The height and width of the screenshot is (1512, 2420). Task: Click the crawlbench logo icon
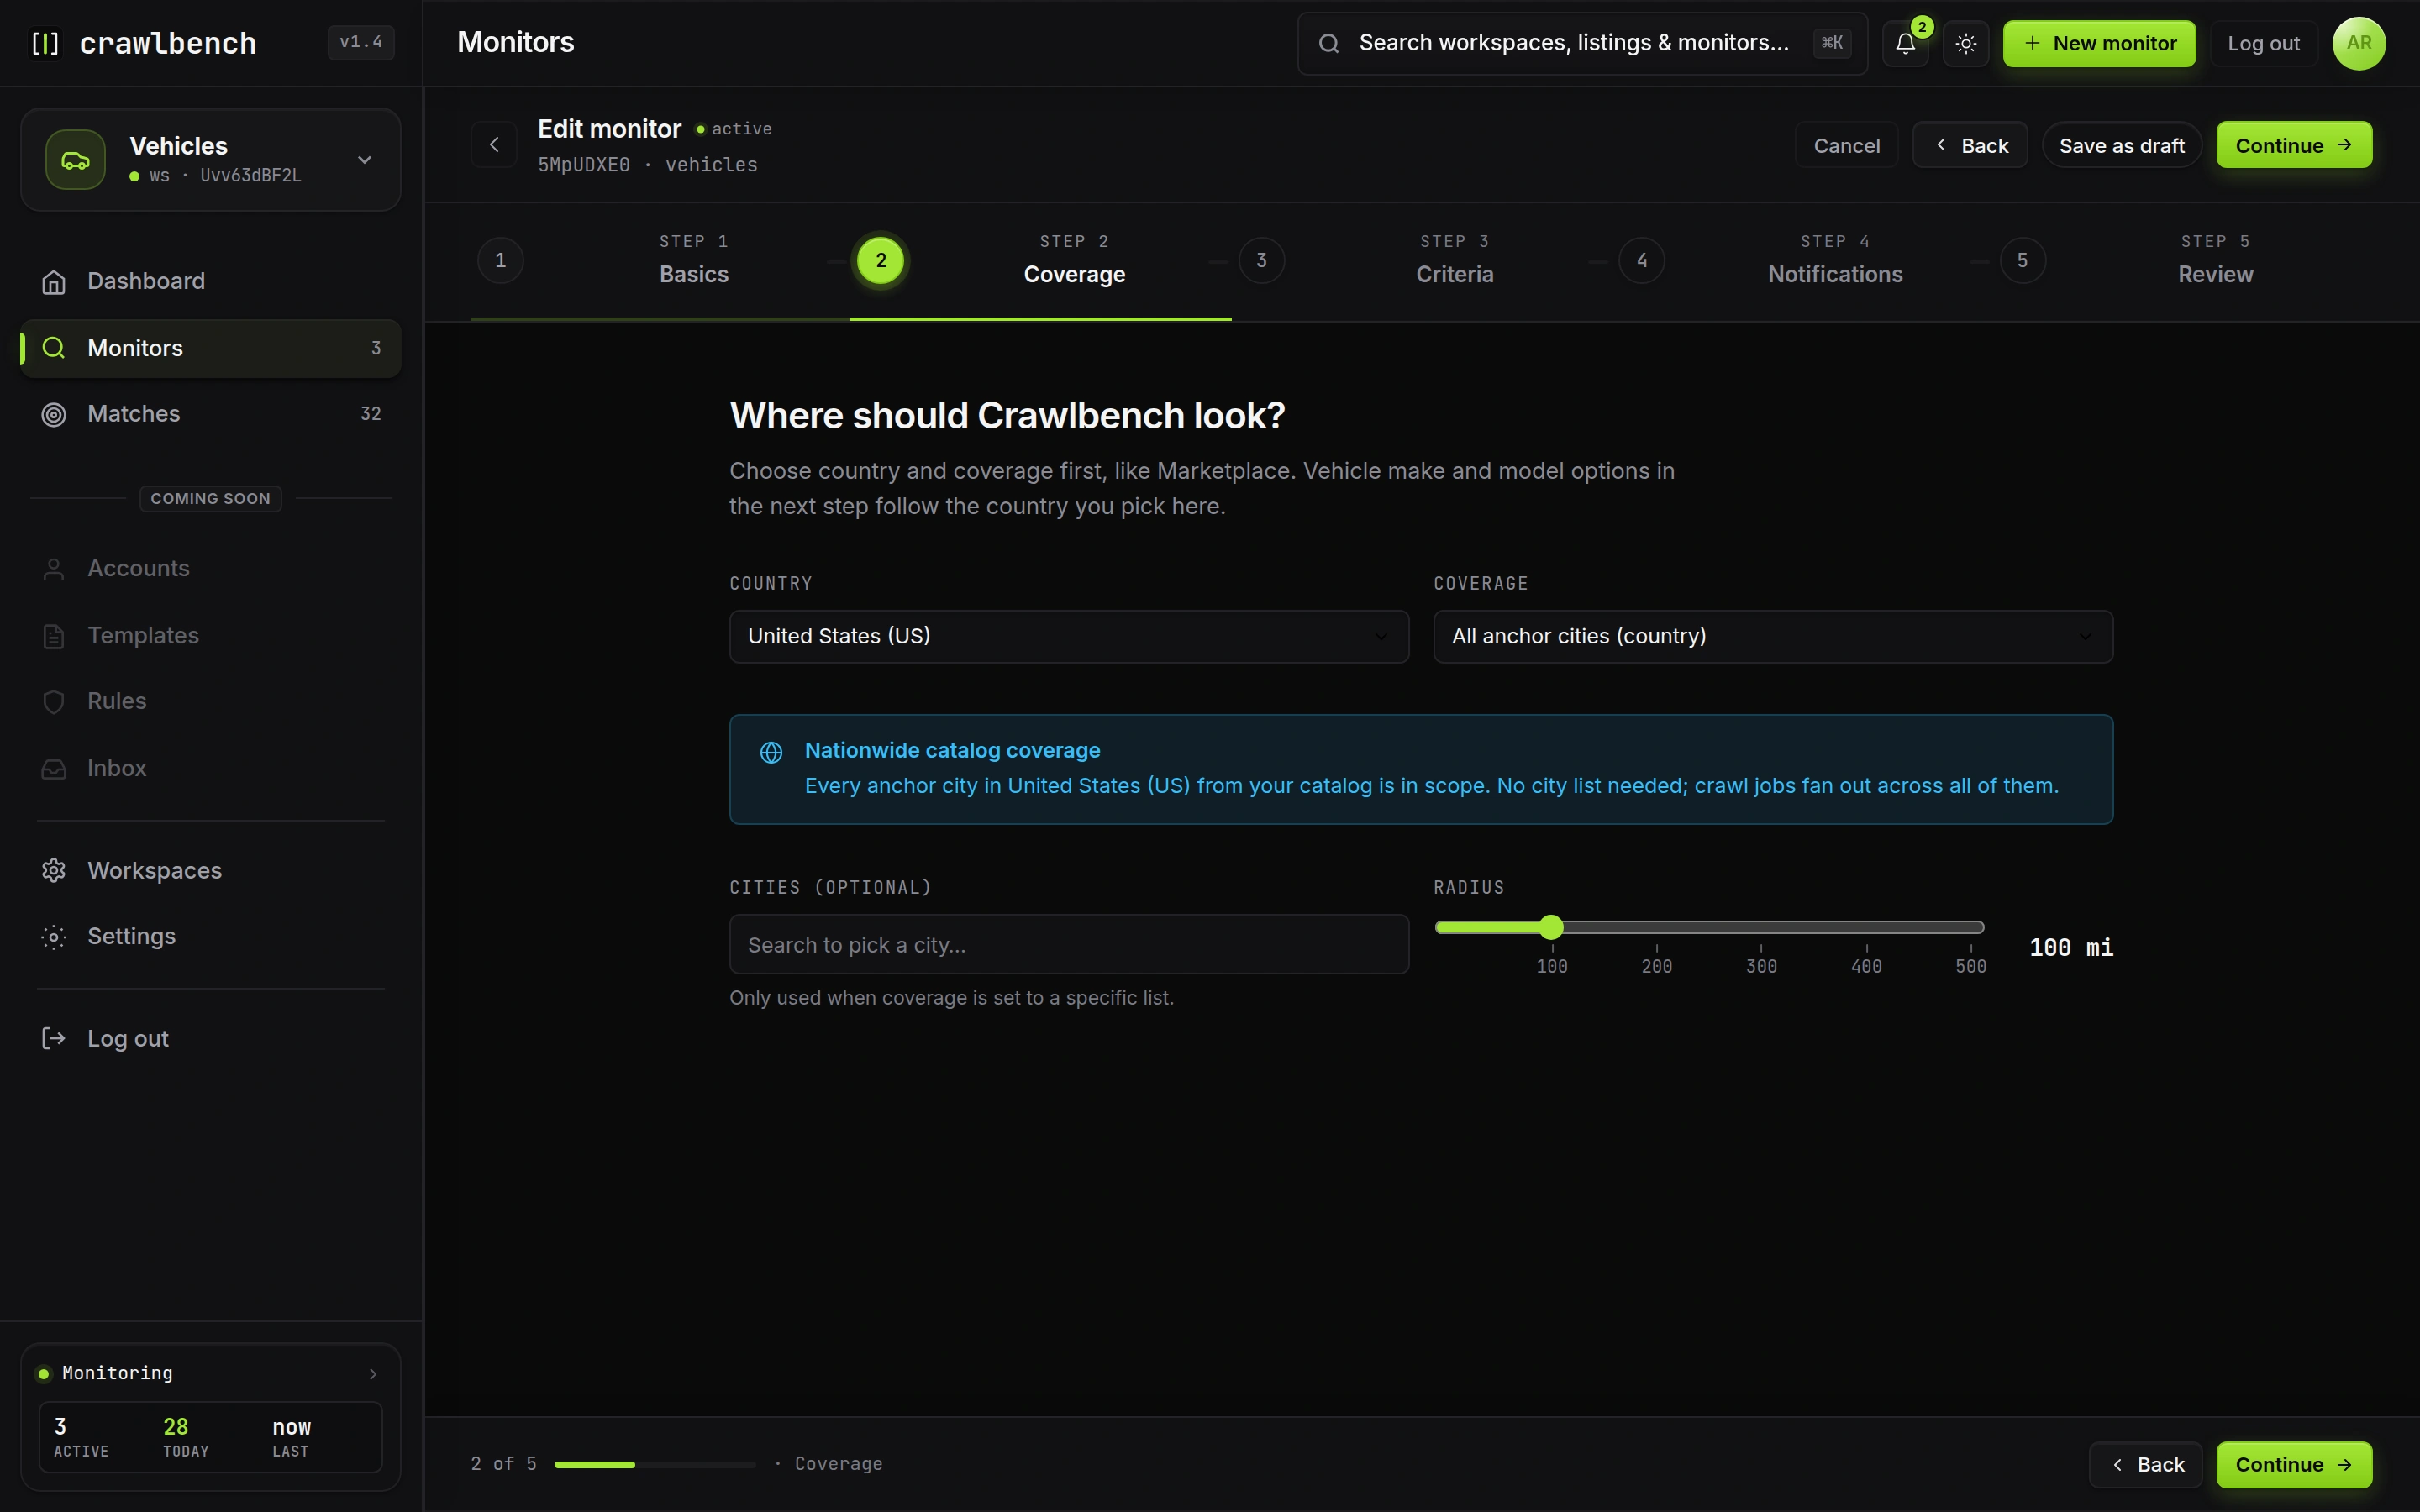45,43
